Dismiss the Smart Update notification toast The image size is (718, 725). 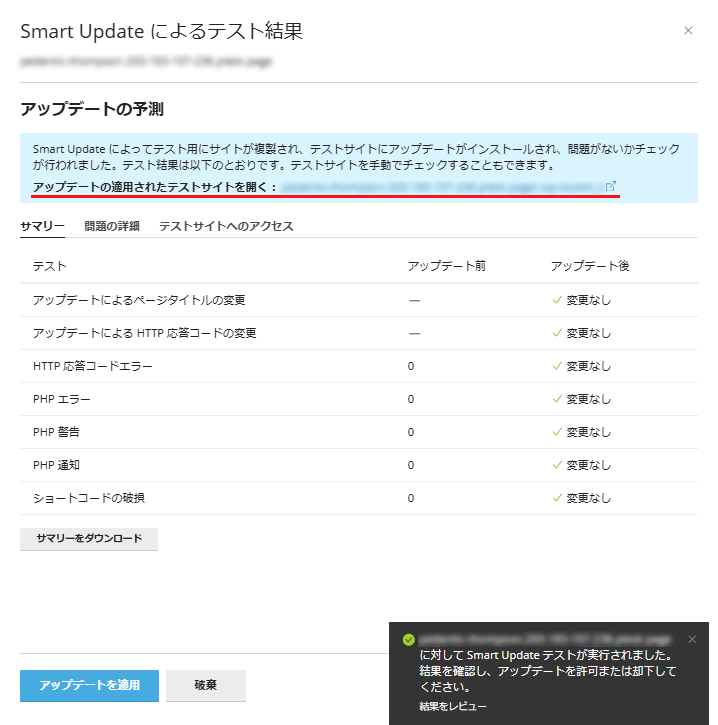(692, 639)
